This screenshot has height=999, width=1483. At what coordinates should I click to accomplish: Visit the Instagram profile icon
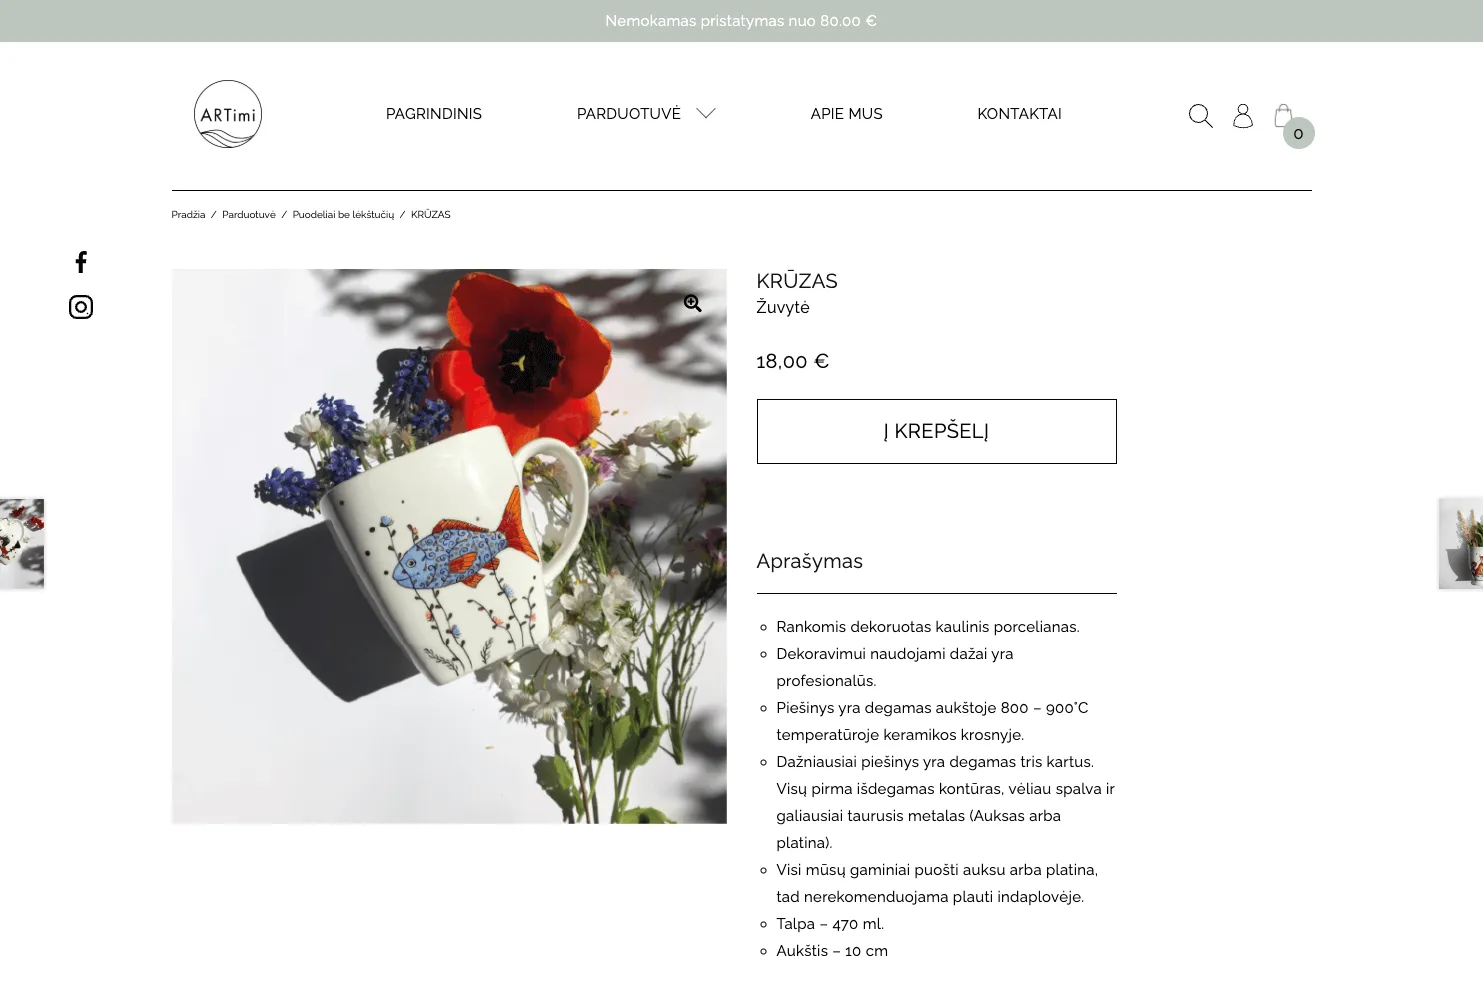coord(81,307)
